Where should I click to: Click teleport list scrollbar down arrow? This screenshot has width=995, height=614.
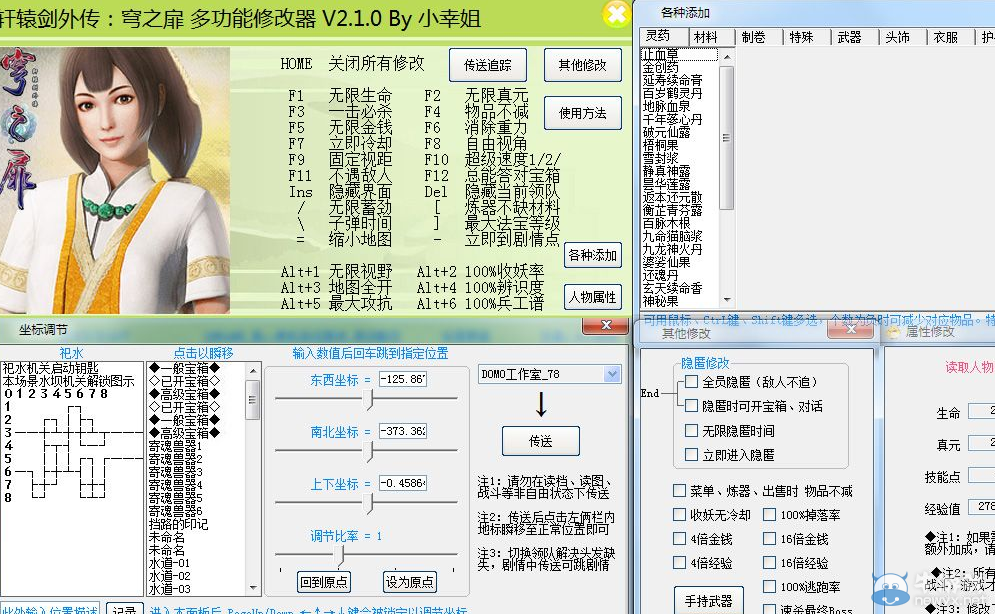click(x=253, y=588)
